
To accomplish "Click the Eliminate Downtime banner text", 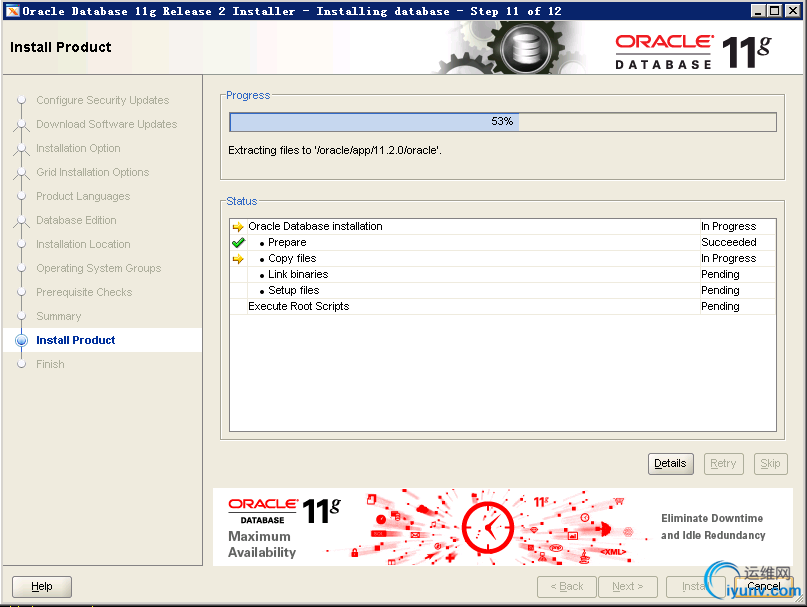I will point(713,527).
